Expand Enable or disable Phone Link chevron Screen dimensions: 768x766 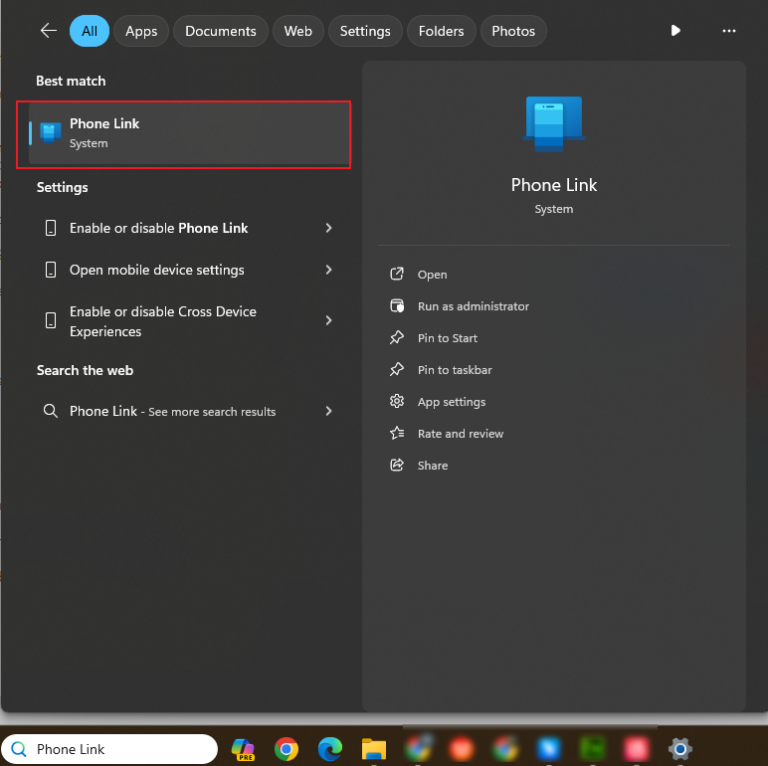329,228
